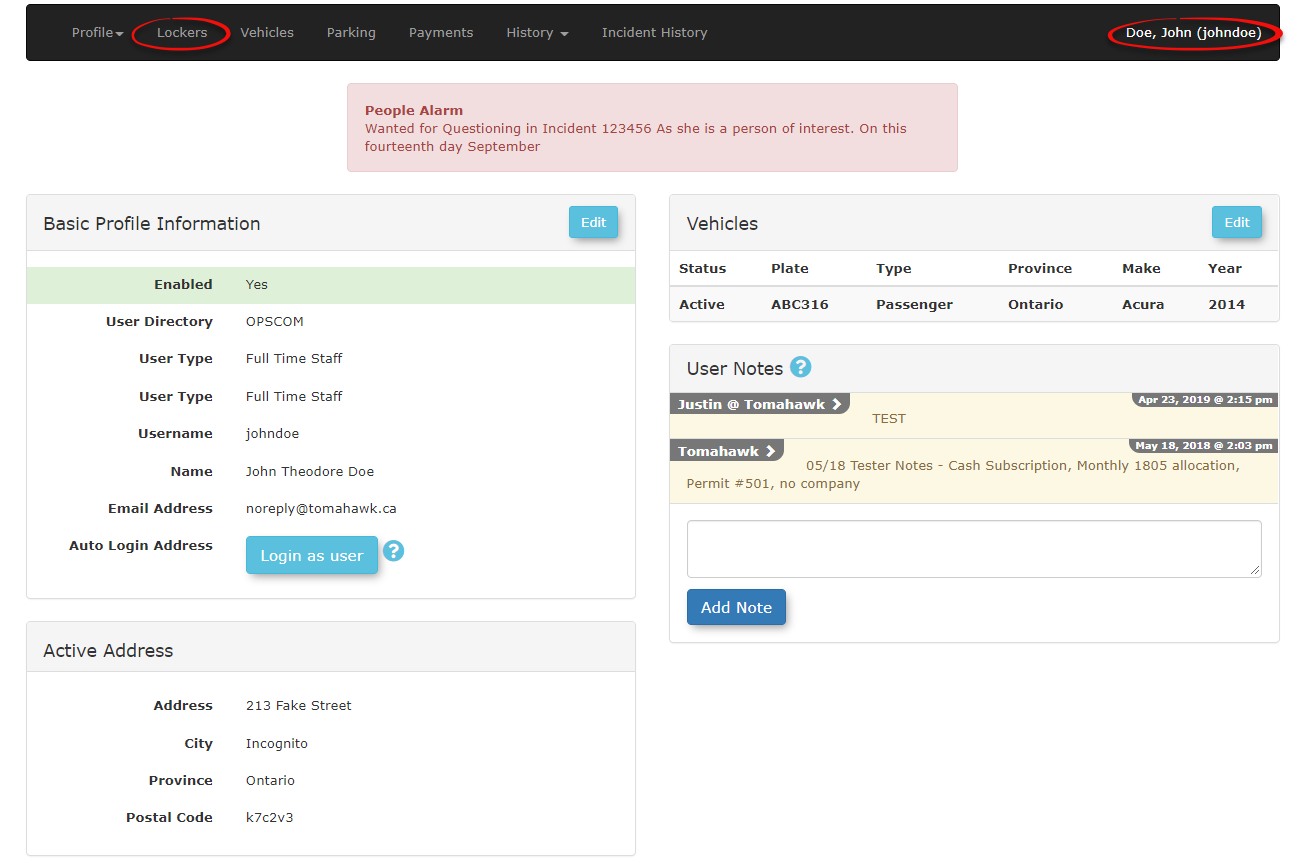Click the Enabled value Yes
Image resolution: width=1300 pixels, height=863 pixels.
[257, 284]
